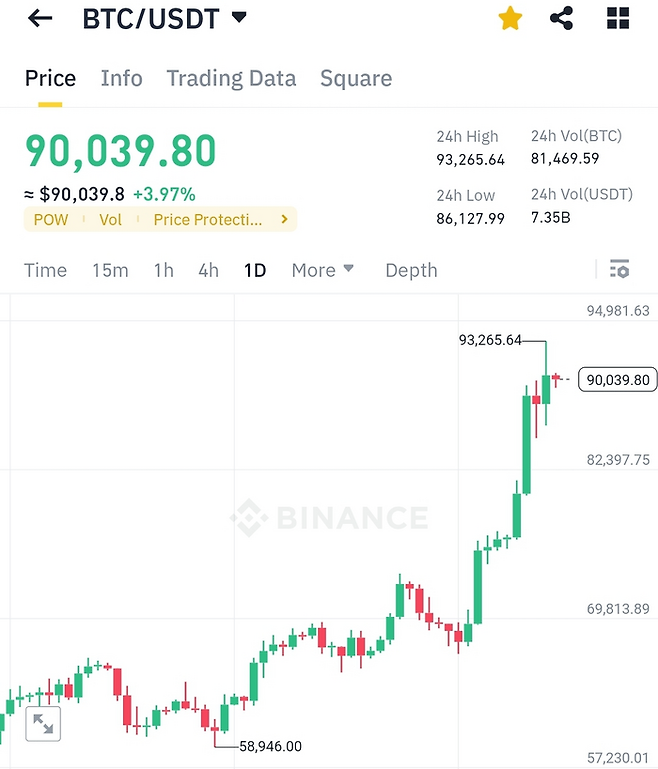Select the 1D chart interval
Viewport: 658px width, 769px height.
(x=255, y=270)
